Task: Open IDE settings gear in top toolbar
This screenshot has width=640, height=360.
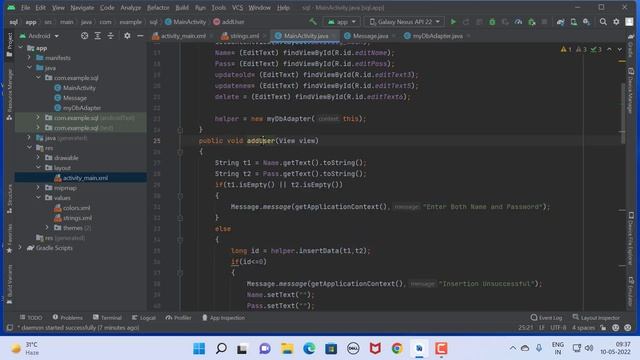Action: point(616,22)
